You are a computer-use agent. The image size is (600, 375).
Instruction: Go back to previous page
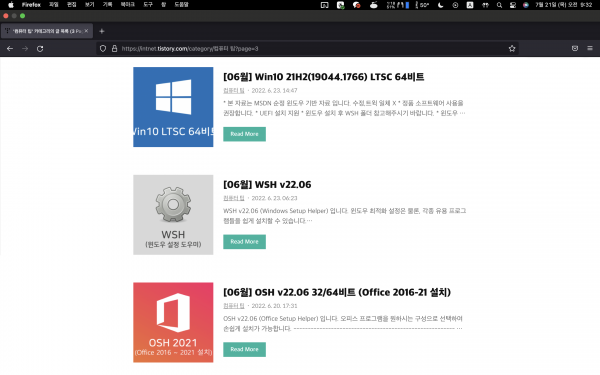click(10, 49)
